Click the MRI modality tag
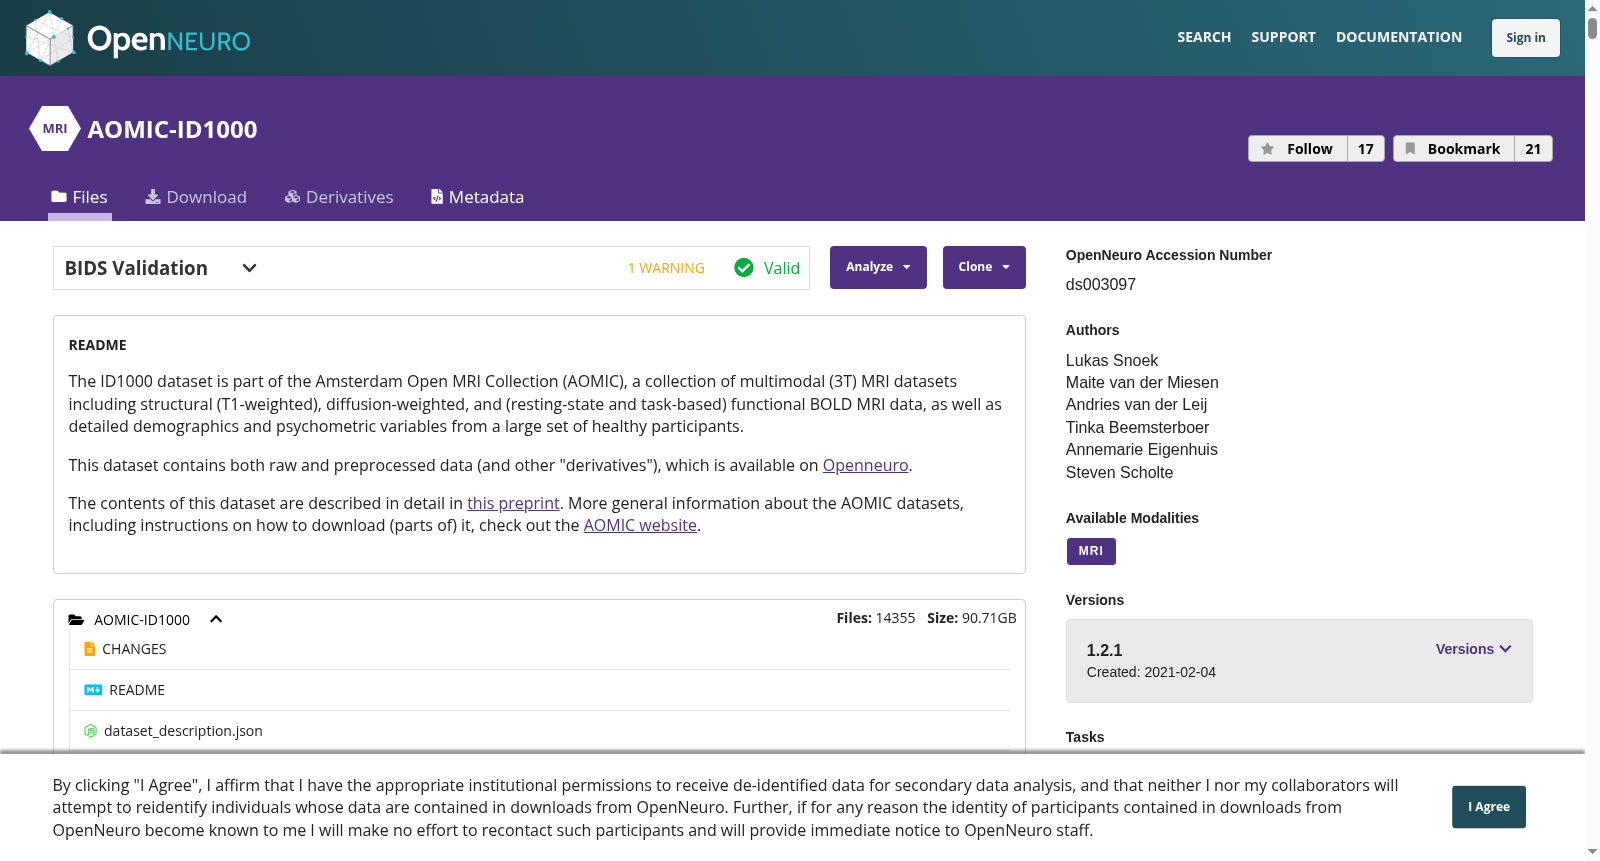Screen dimensions: 1600x861 1091,551
